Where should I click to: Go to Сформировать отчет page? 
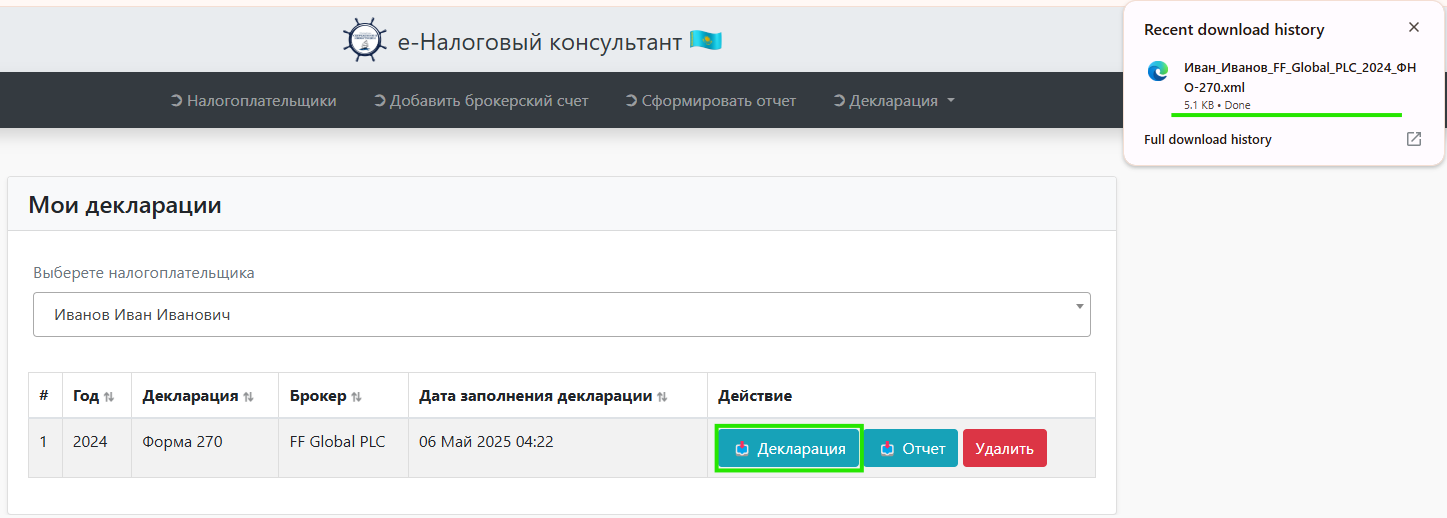pos(710,100)
